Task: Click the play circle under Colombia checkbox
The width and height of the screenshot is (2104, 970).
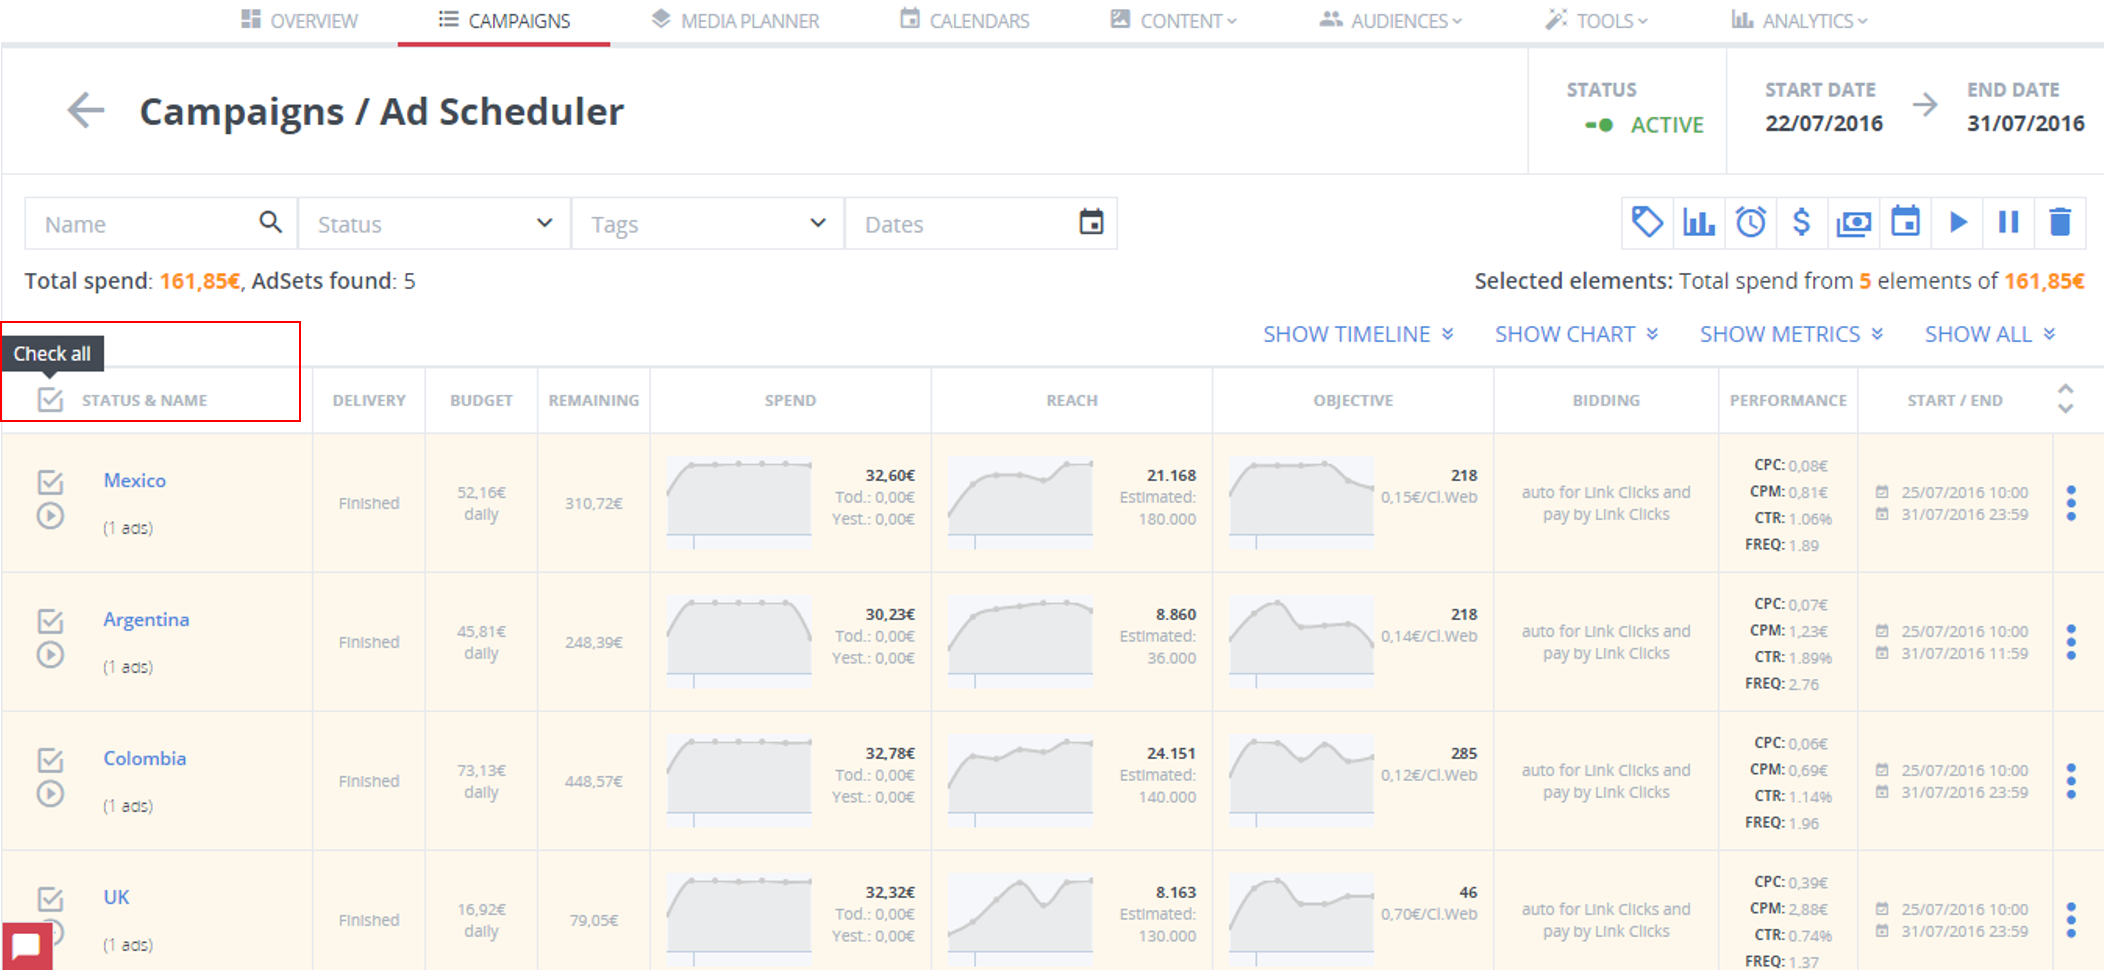Action: (x=50, y=794)
